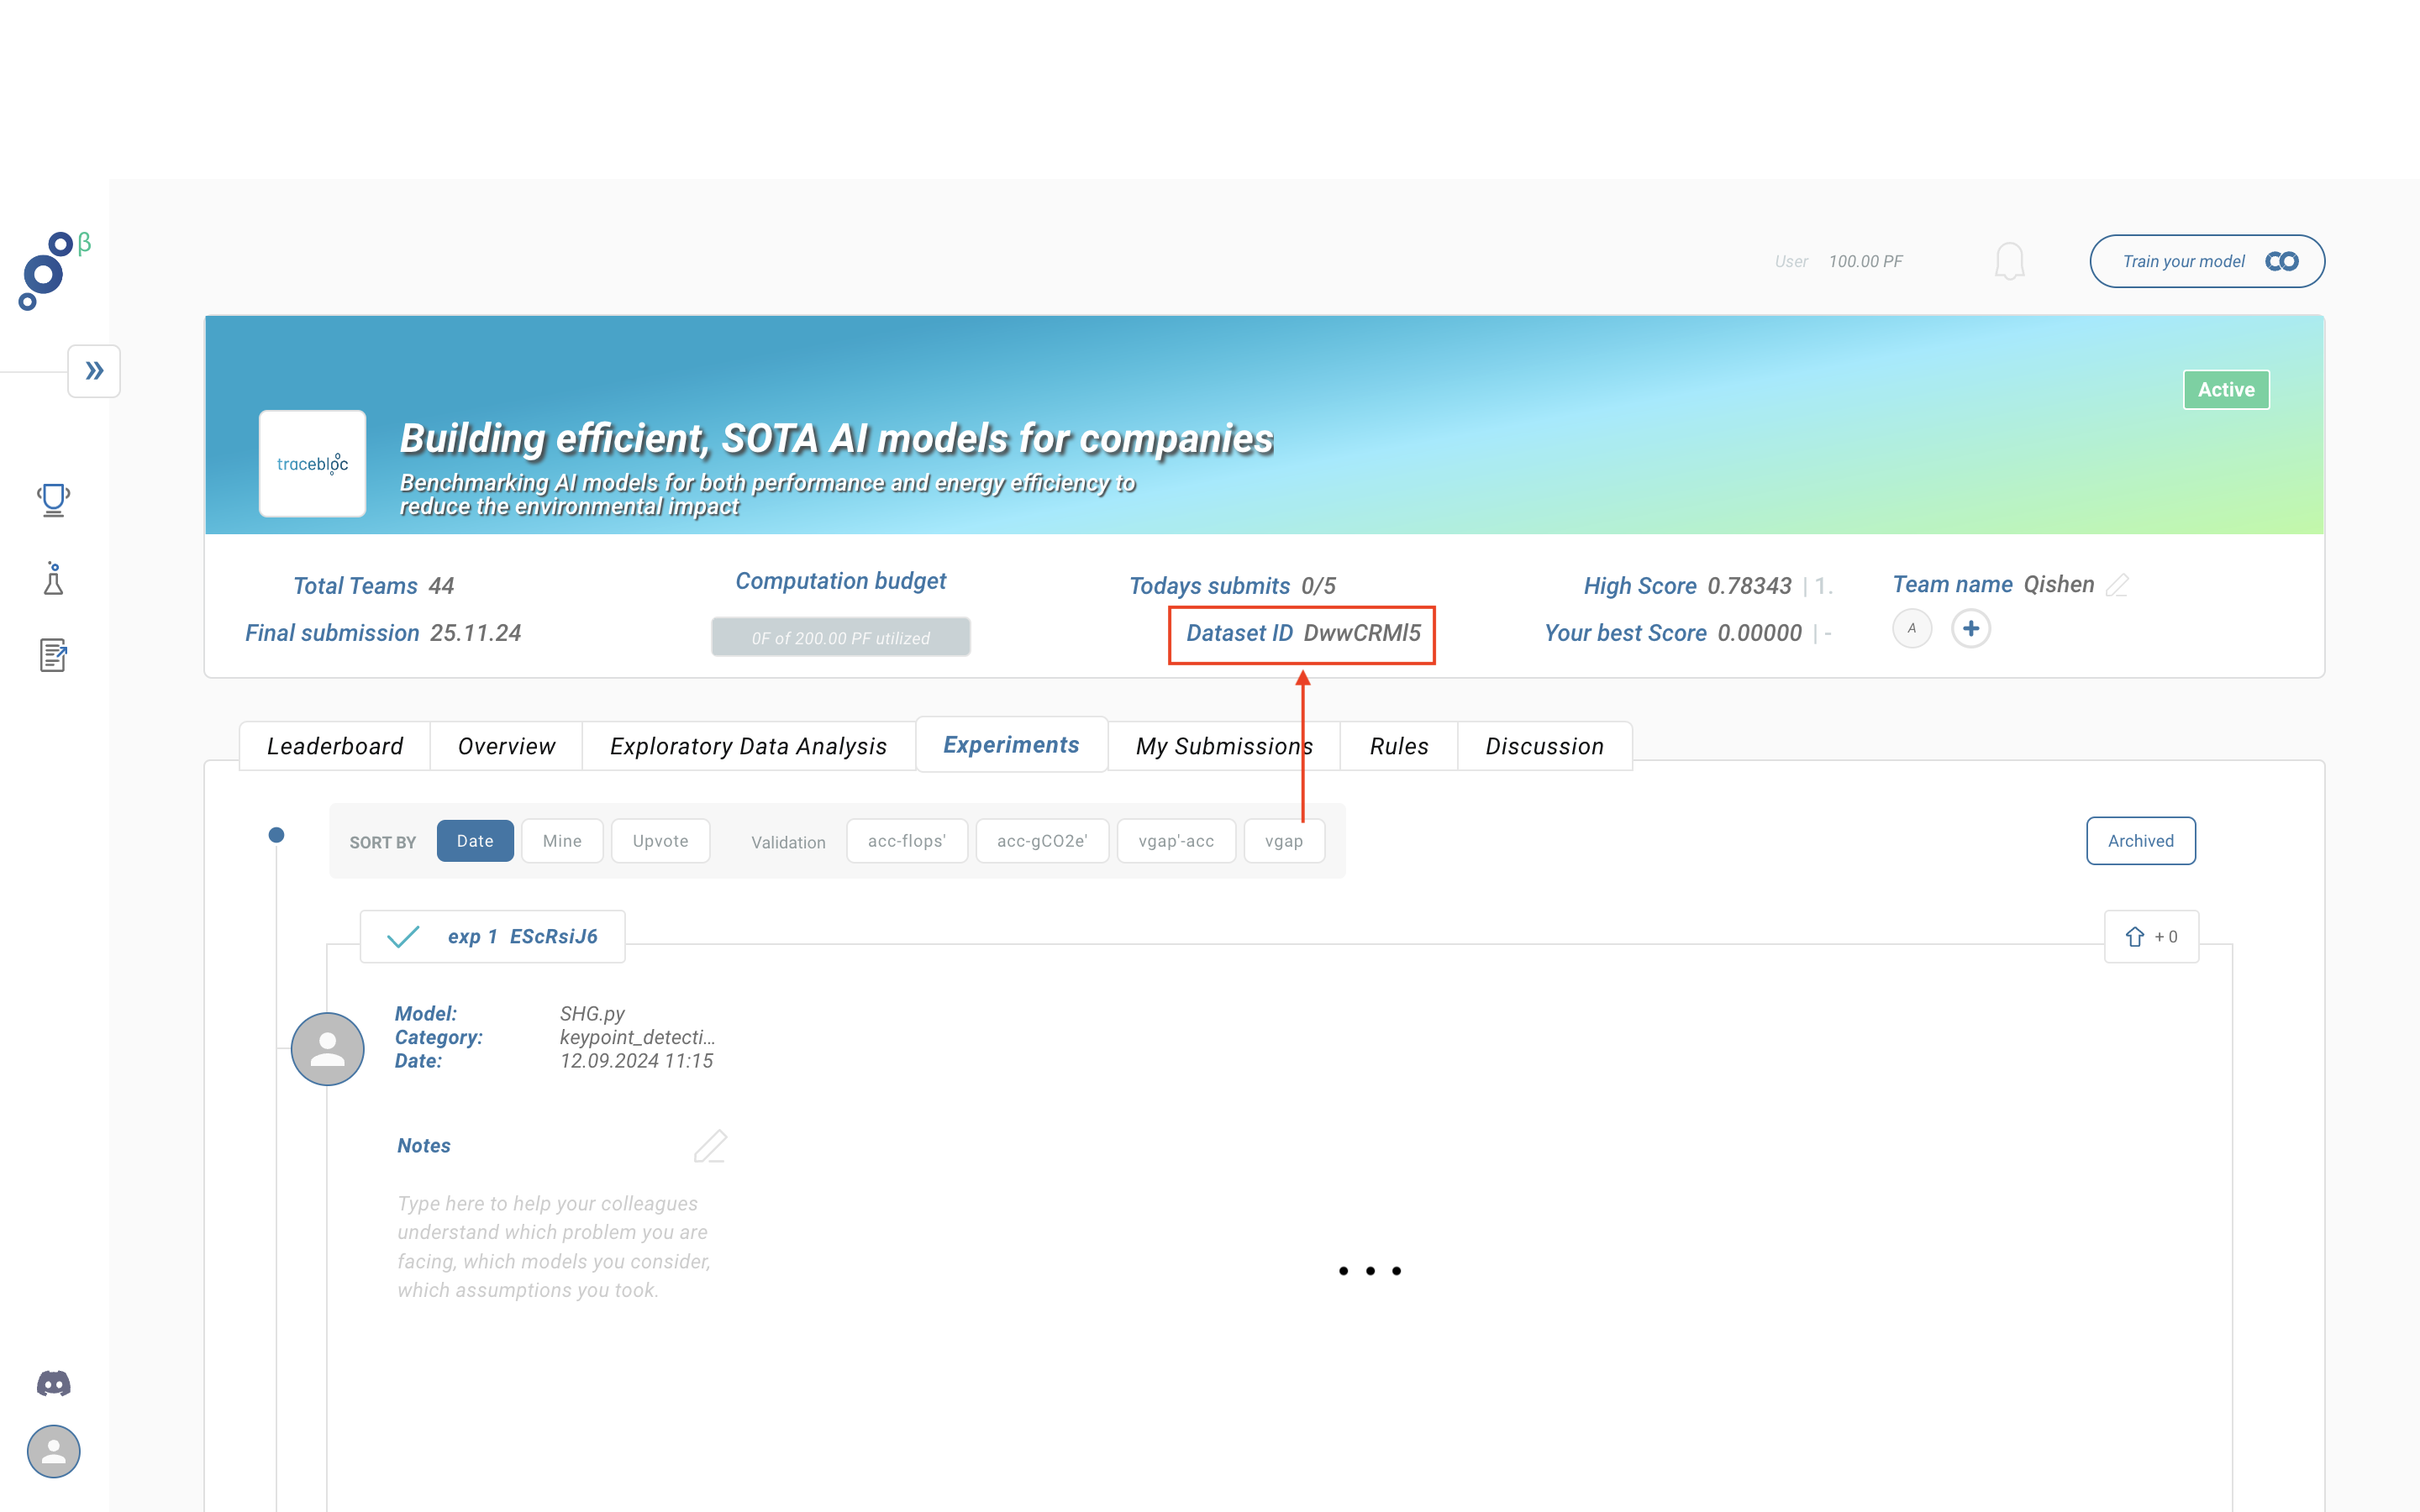Image resolution: width=2420 pixels, height=1512 pixels.
Task: Select the Upvote sort filter
Action: [x=659, y=840]
